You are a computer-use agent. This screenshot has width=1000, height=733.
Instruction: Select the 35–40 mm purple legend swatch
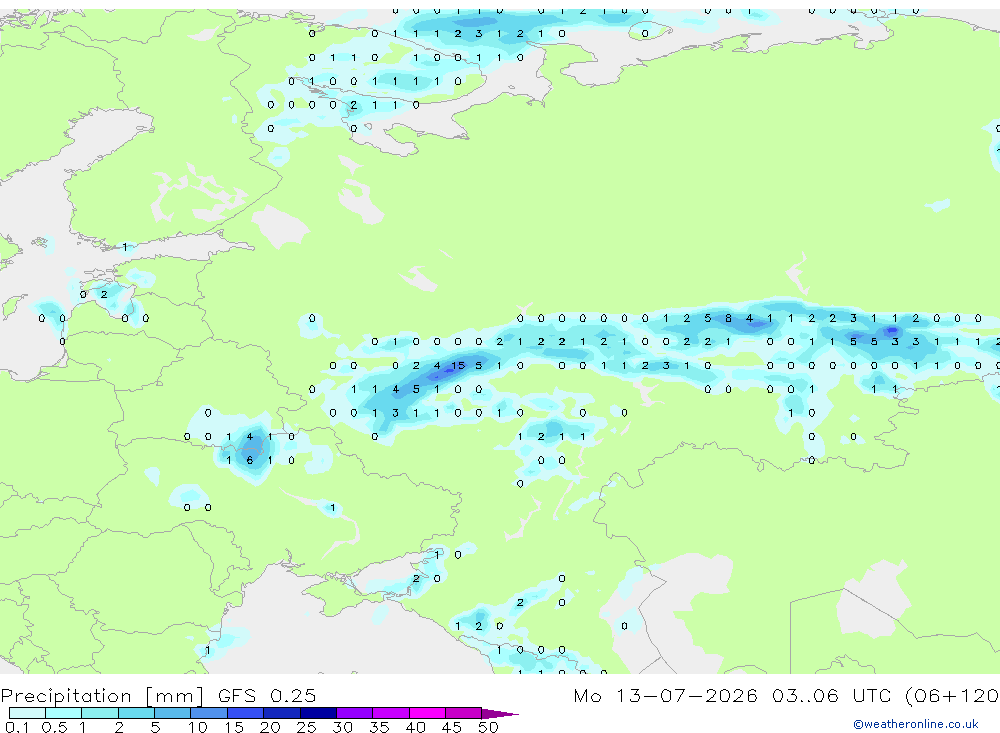(390, 713)
